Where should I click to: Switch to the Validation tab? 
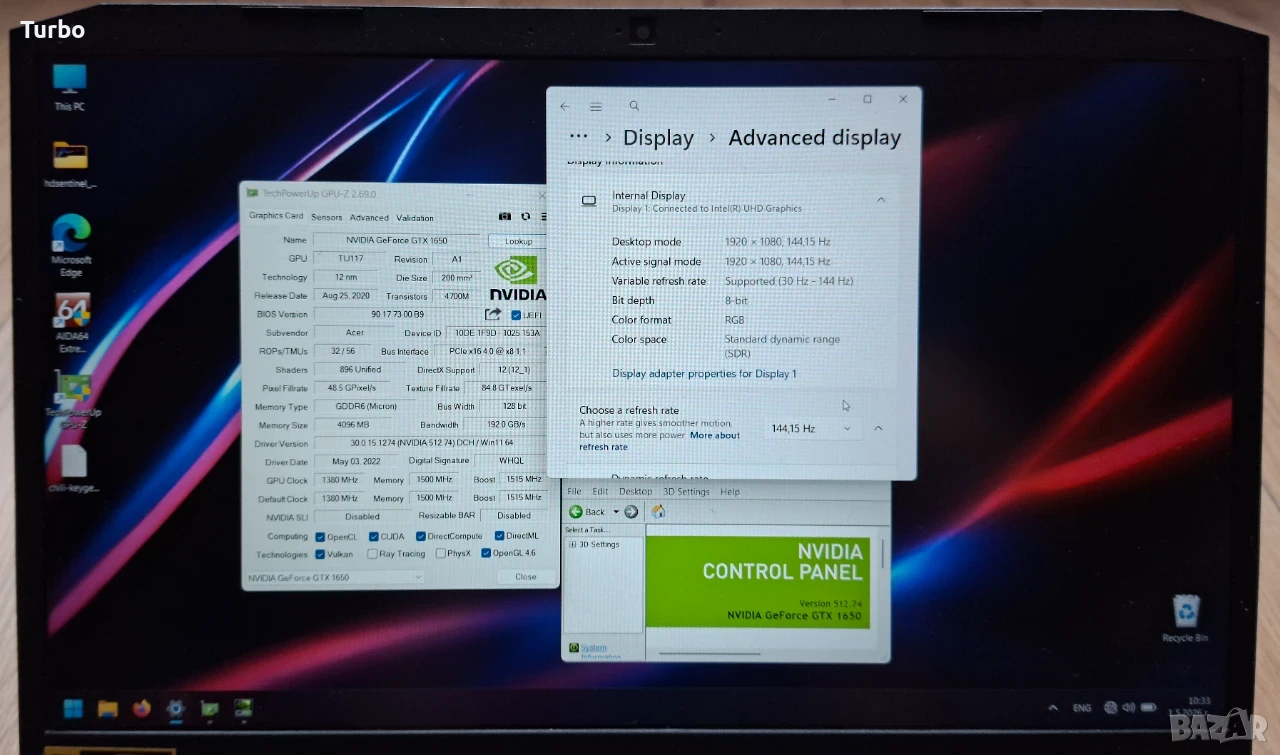coord(415,217)
